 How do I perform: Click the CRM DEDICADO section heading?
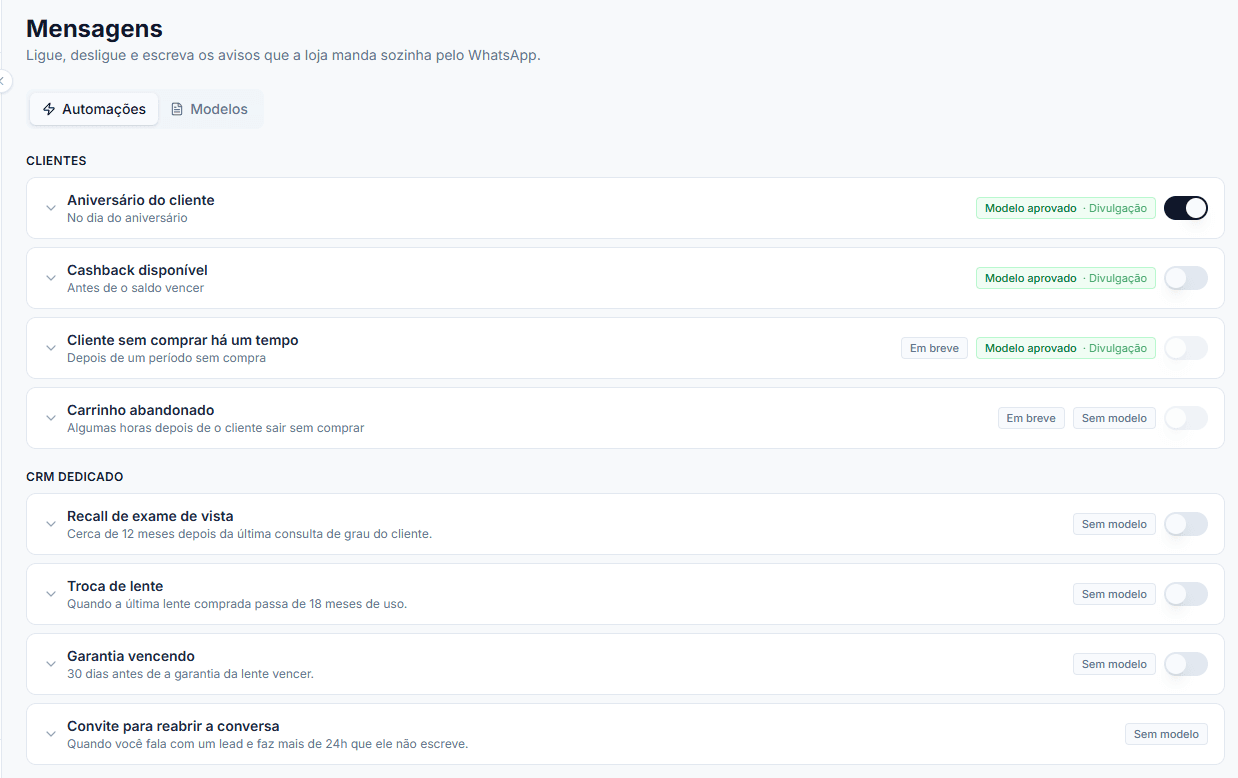tap(74, 477)
